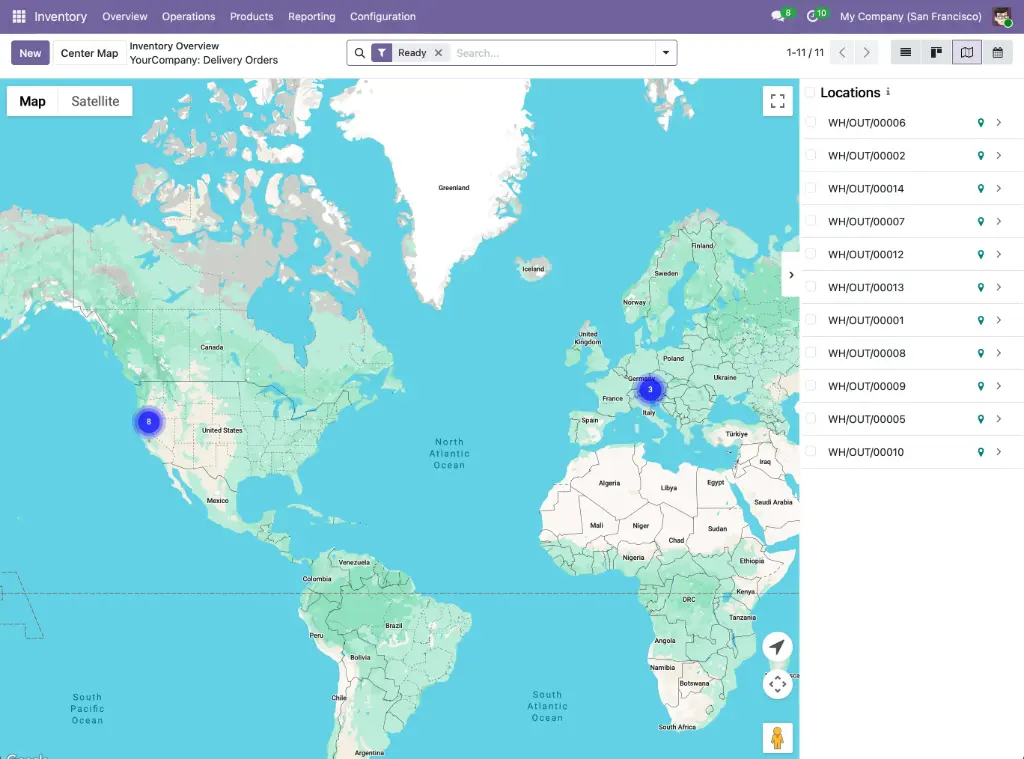The image size is (1024, 759).
Task: Click the map pin for WH/OUT/00014
Action: click(x=980, y=189)
